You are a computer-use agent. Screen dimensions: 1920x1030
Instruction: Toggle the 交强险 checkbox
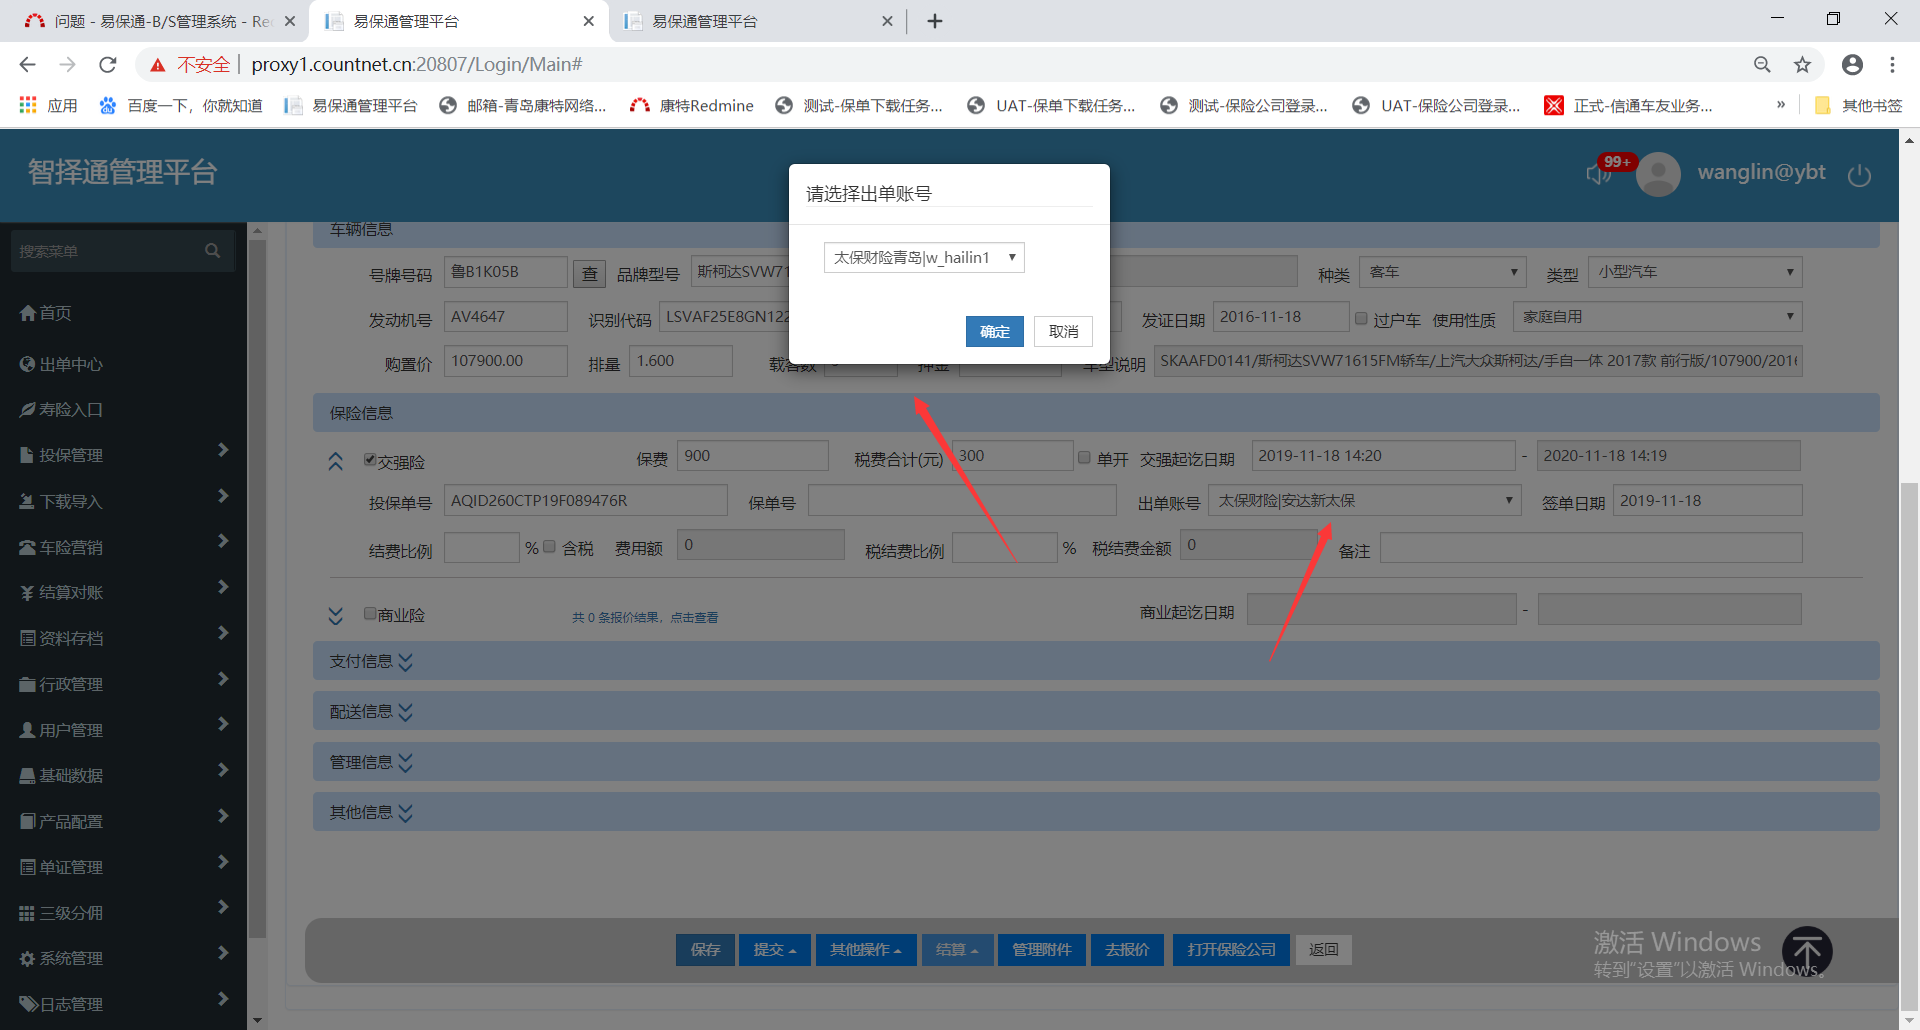click(370, 460)
